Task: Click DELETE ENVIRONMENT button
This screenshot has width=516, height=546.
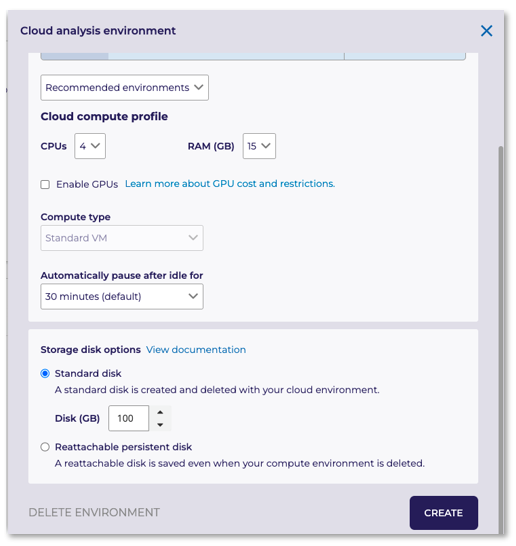Action: point(94,512)
